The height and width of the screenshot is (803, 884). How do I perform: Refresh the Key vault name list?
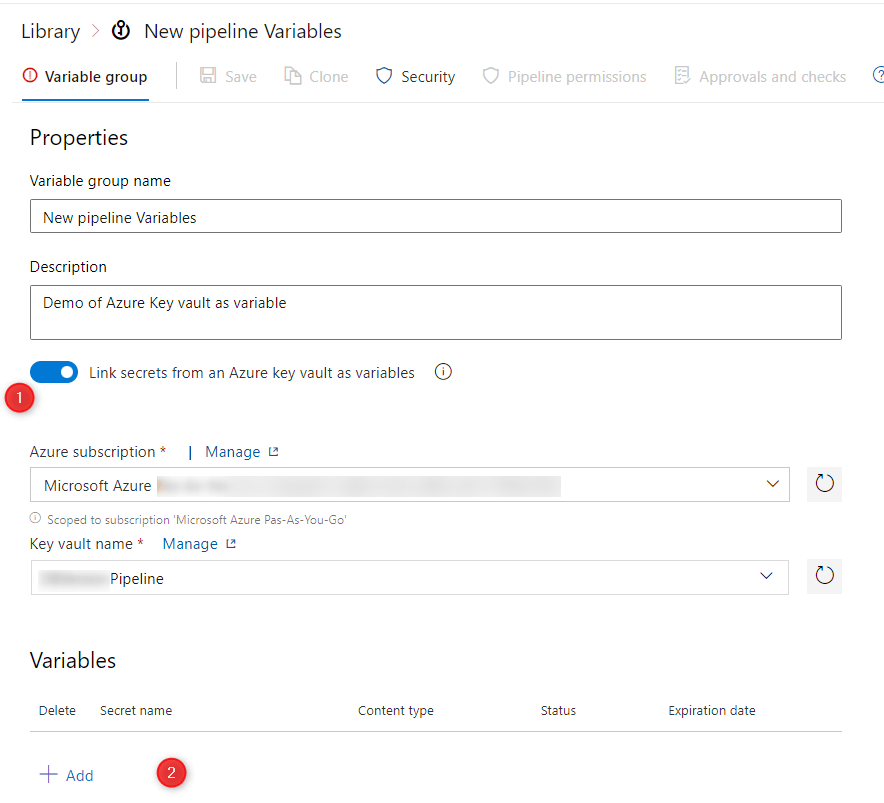824,576
